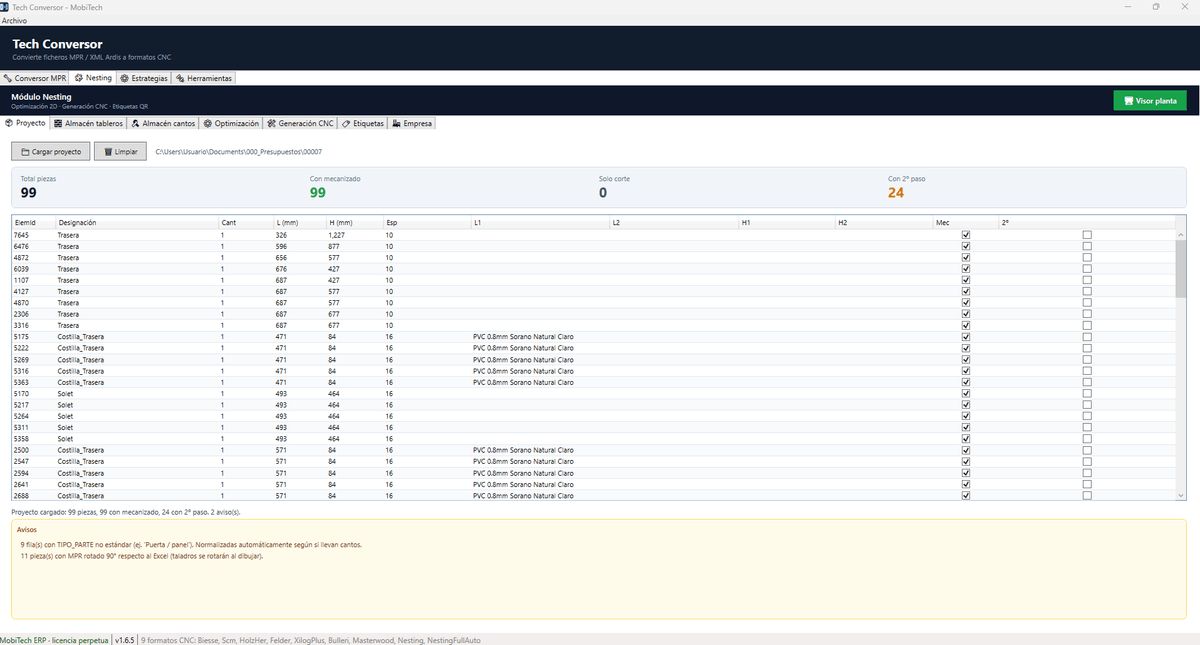Image resolution: width=1200 pixels, height=645 pixels.
Task: Open the Archivo menu
Action: pyautogui.click(x=15, y=20)
